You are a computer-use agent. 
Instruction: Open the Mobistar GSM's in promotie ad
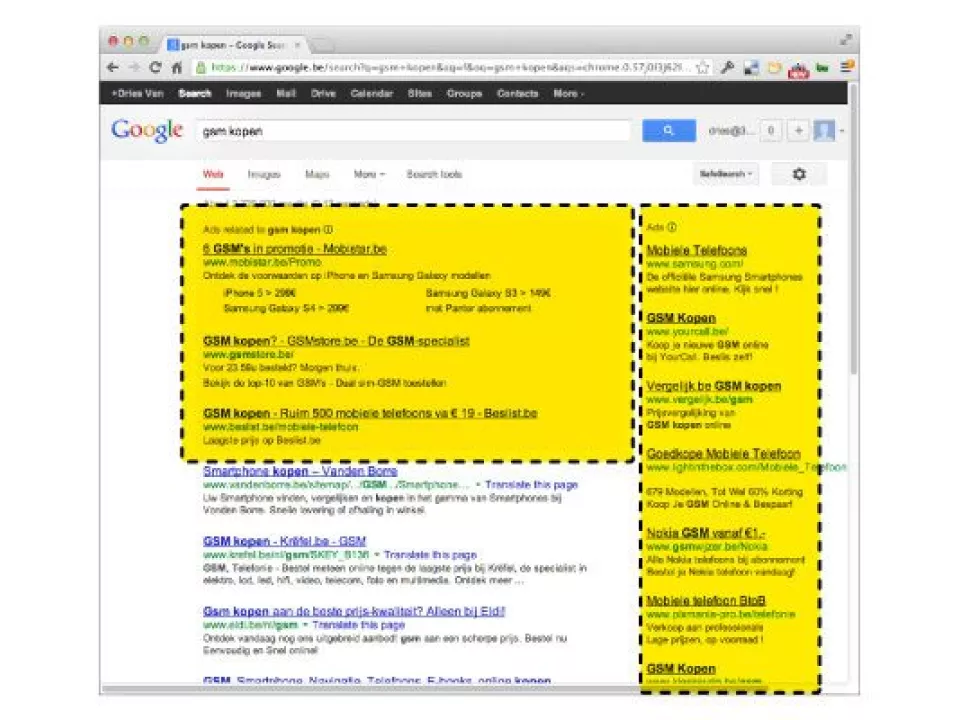pos(294,249)
